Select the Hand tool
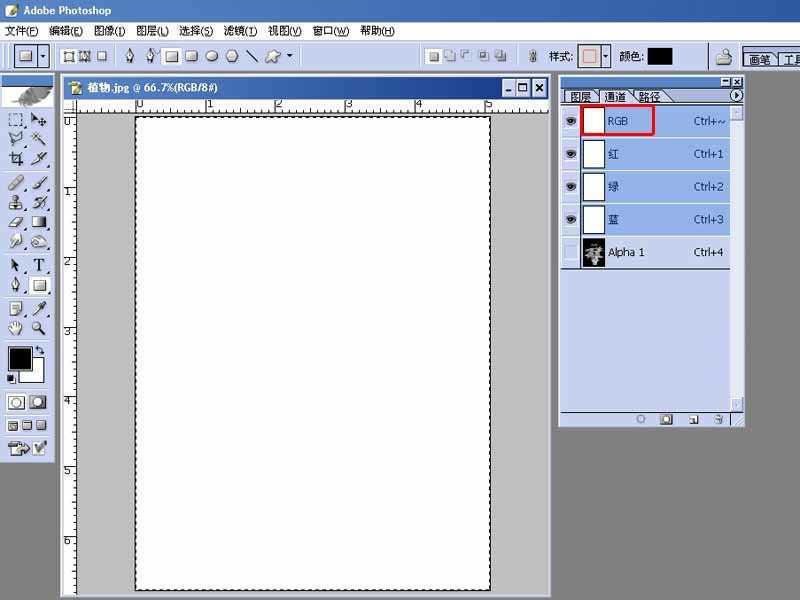 [x=16, y=328]
